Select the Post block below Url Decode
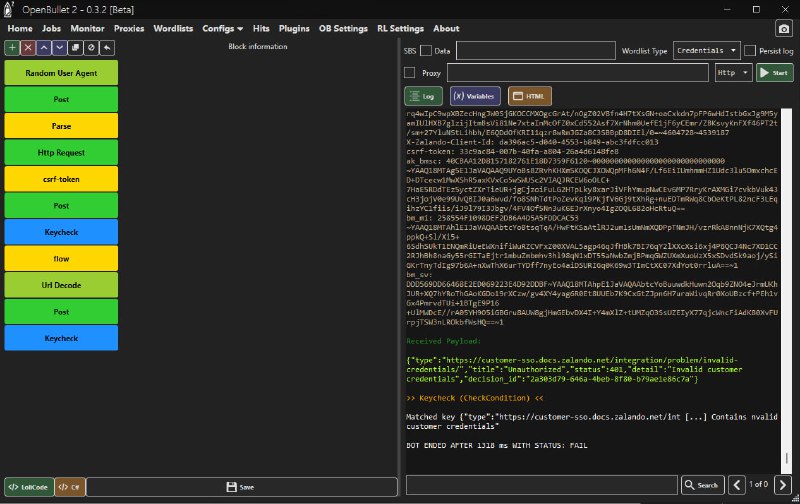 pos(61,312)
